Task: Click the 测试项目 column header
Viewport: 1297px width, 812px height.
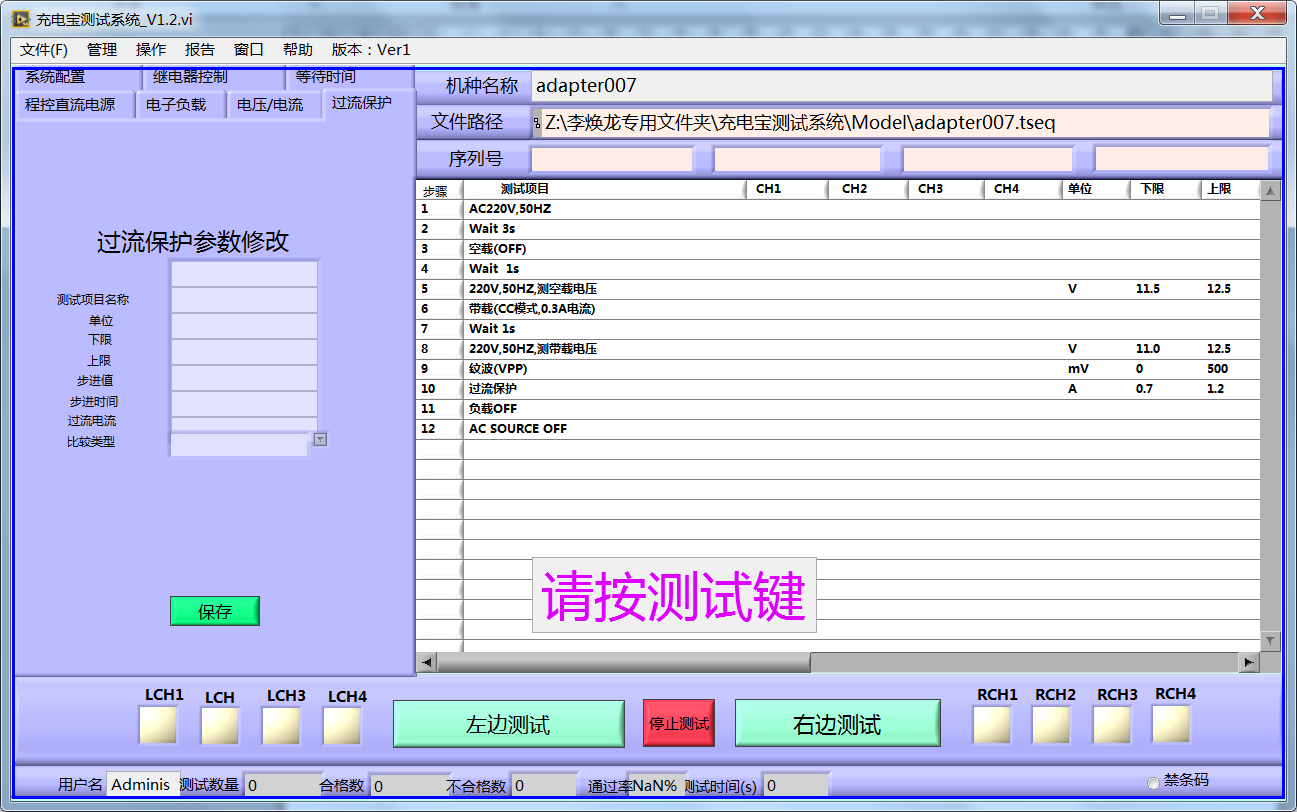Action: (604, 189)
